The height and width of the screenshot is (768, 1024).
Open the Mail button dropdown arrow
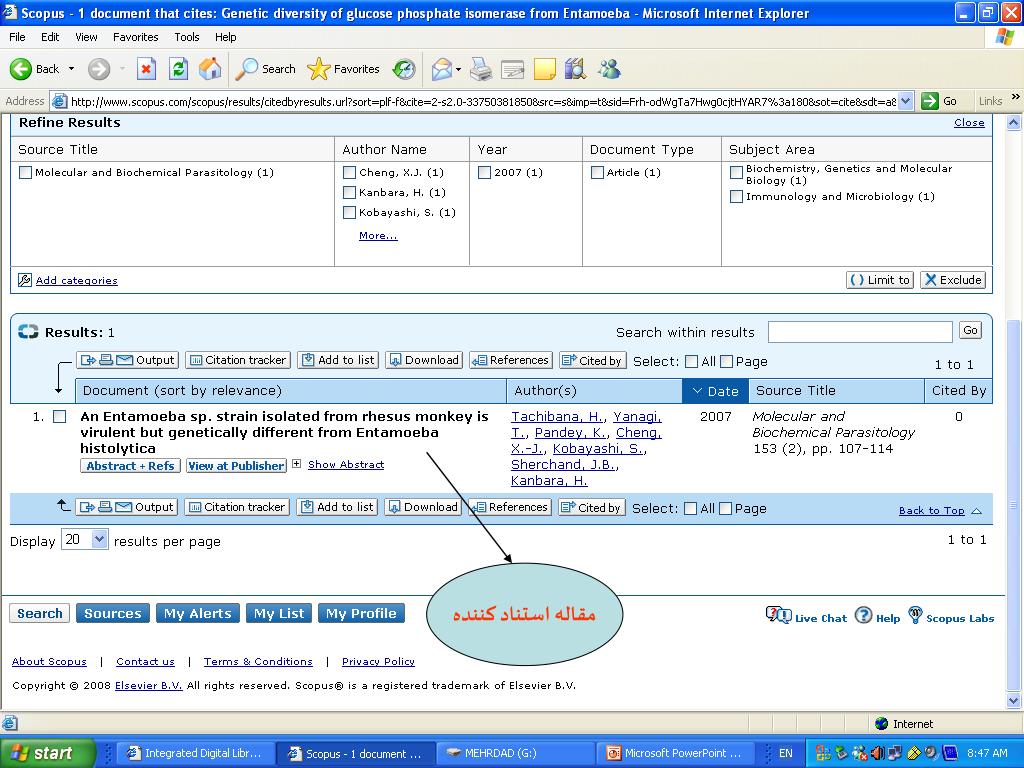[458, 69]
